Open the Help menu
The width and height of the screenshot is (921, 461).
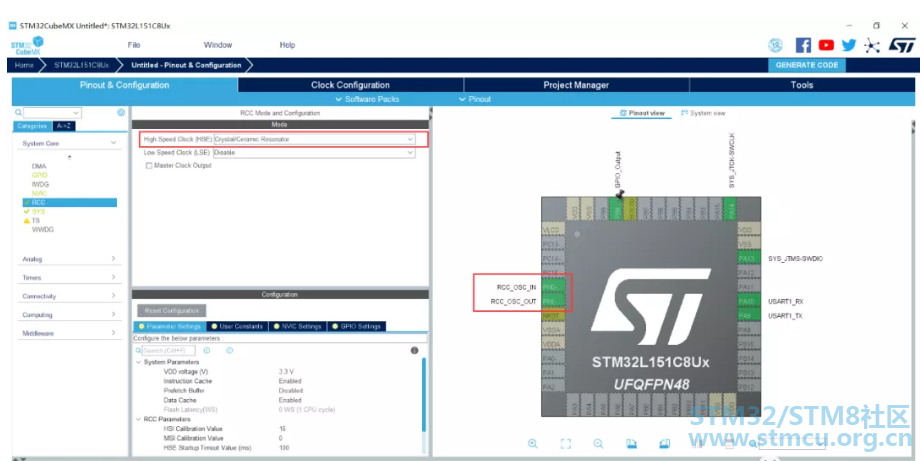coord(287,45)
